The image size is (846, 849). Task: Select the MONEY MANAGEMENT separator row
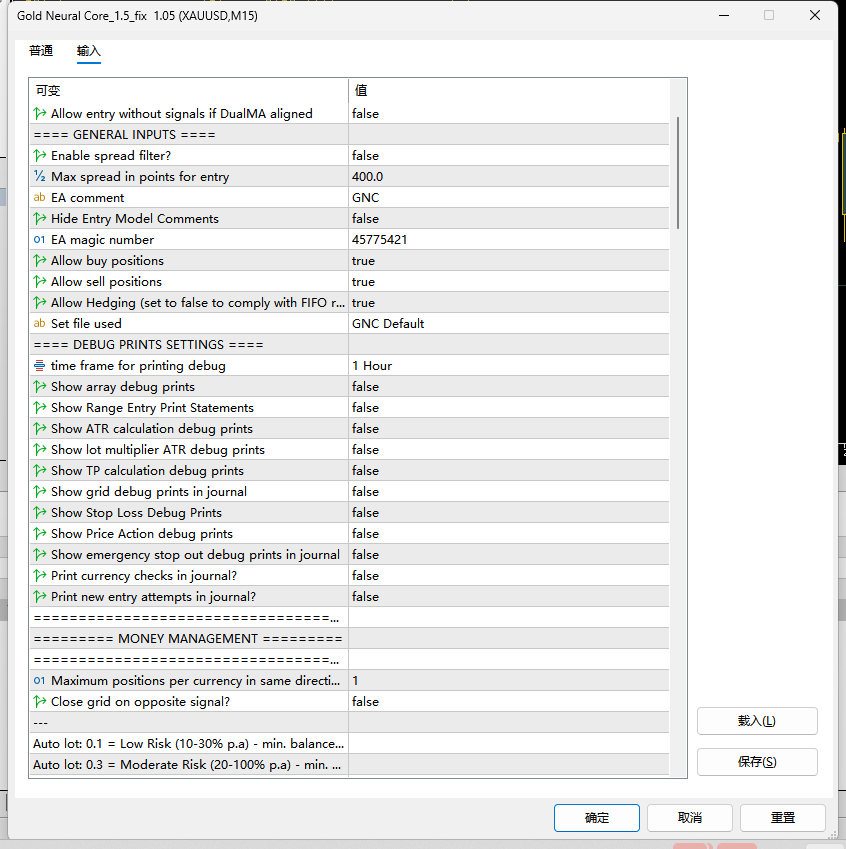click(350, 639)
